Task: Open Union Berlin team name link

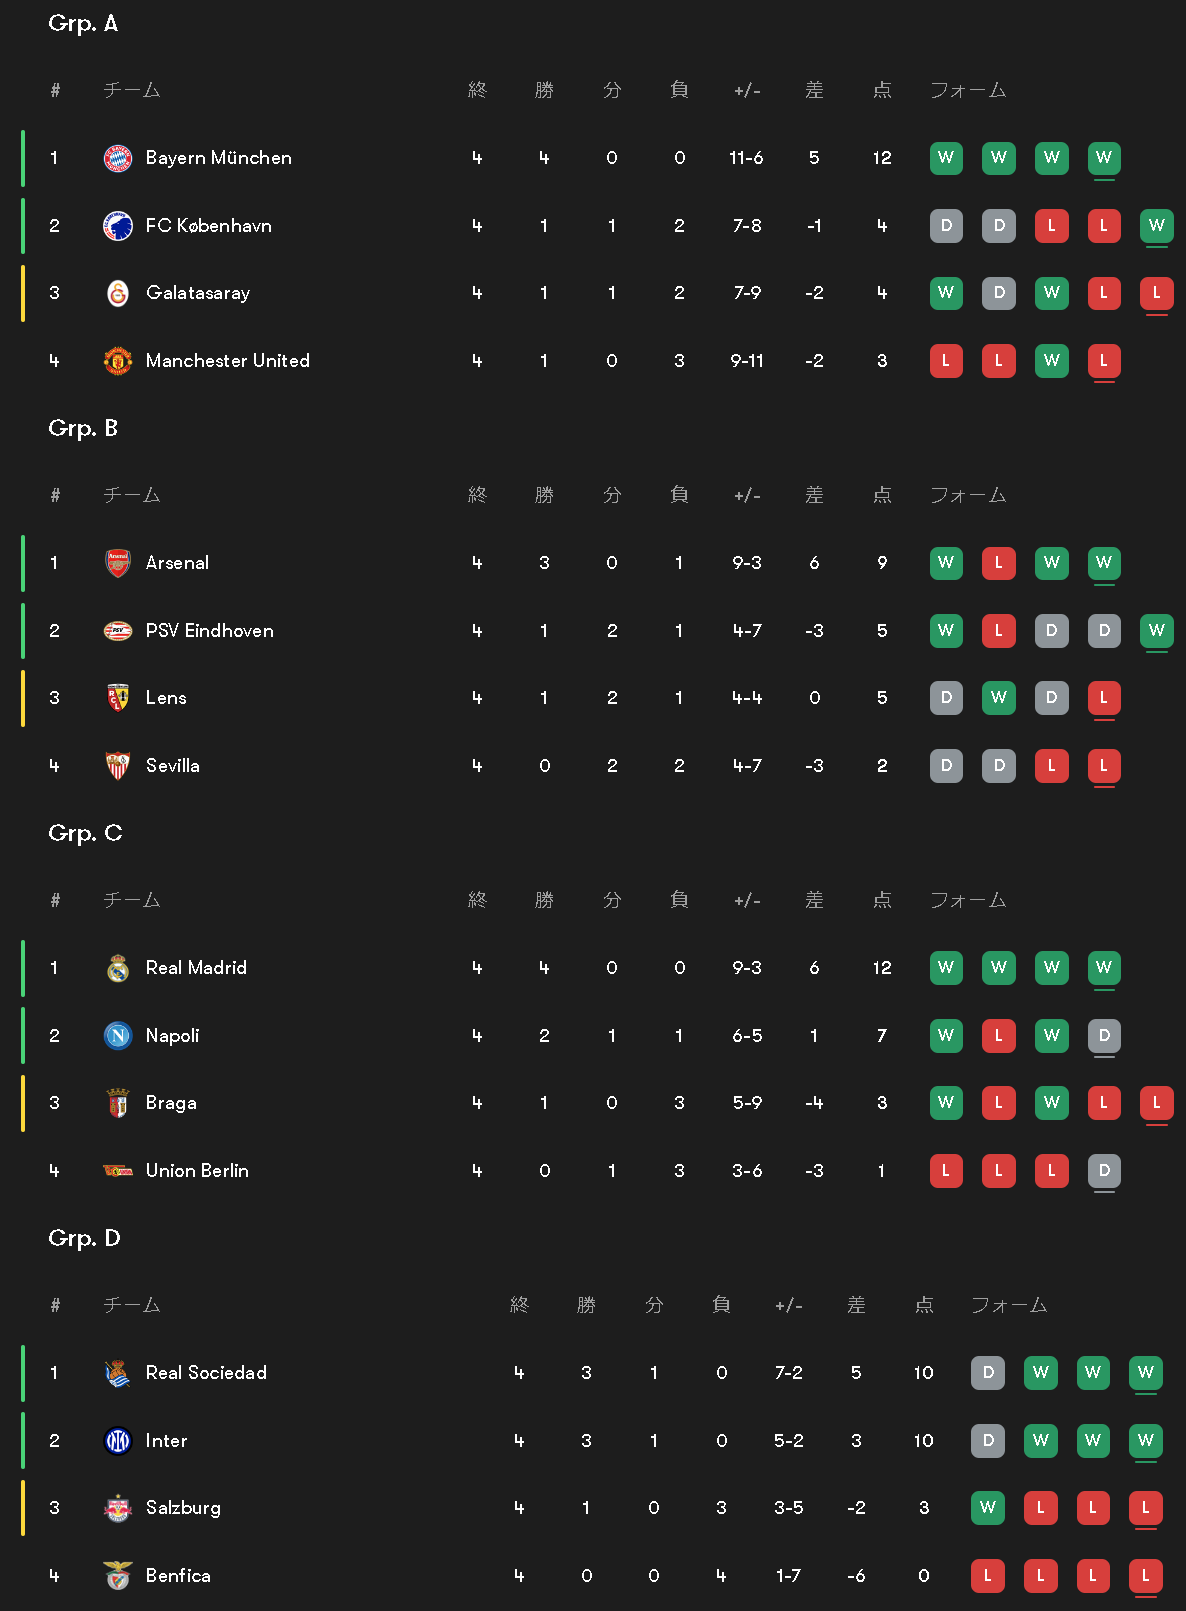Action: [x=197, y=1171]
